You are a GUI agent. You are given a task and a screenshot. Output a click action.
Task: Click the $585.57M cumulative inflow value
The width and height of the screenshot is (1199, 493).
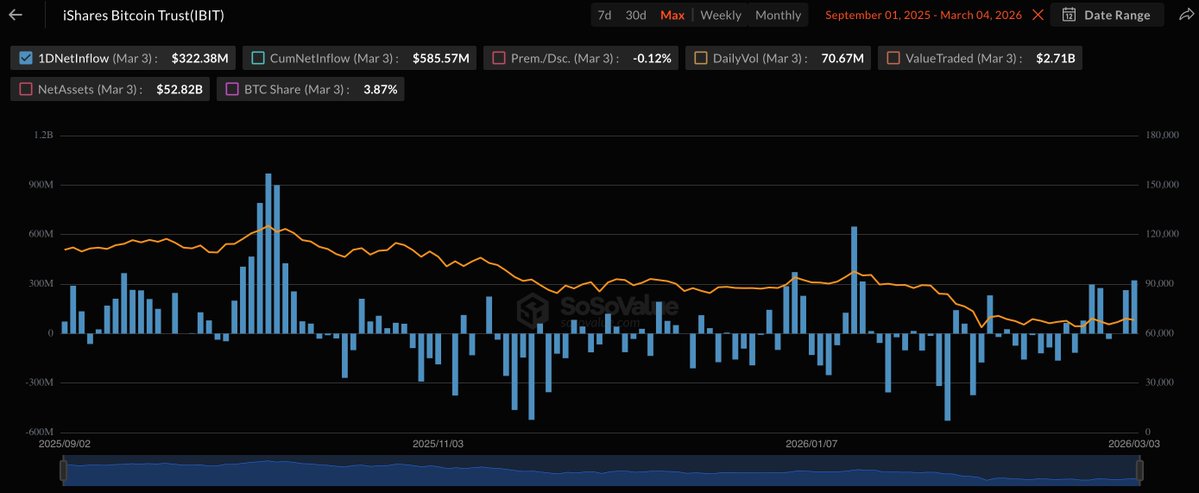click(440, 57)
